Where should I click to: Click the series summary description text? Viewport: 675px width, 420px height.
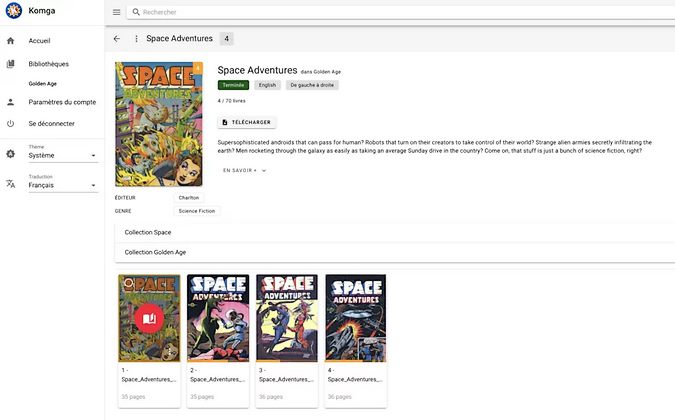(435, 146)
